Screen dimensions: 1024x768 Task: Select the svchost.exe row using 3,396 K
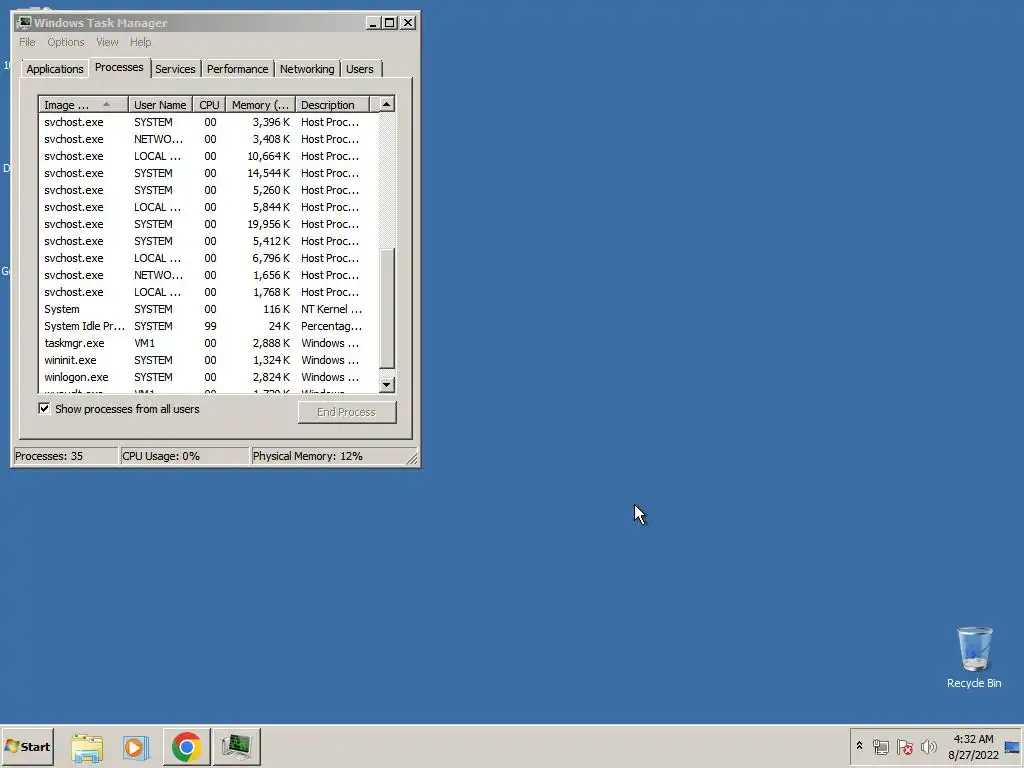[x=209, y=122]
